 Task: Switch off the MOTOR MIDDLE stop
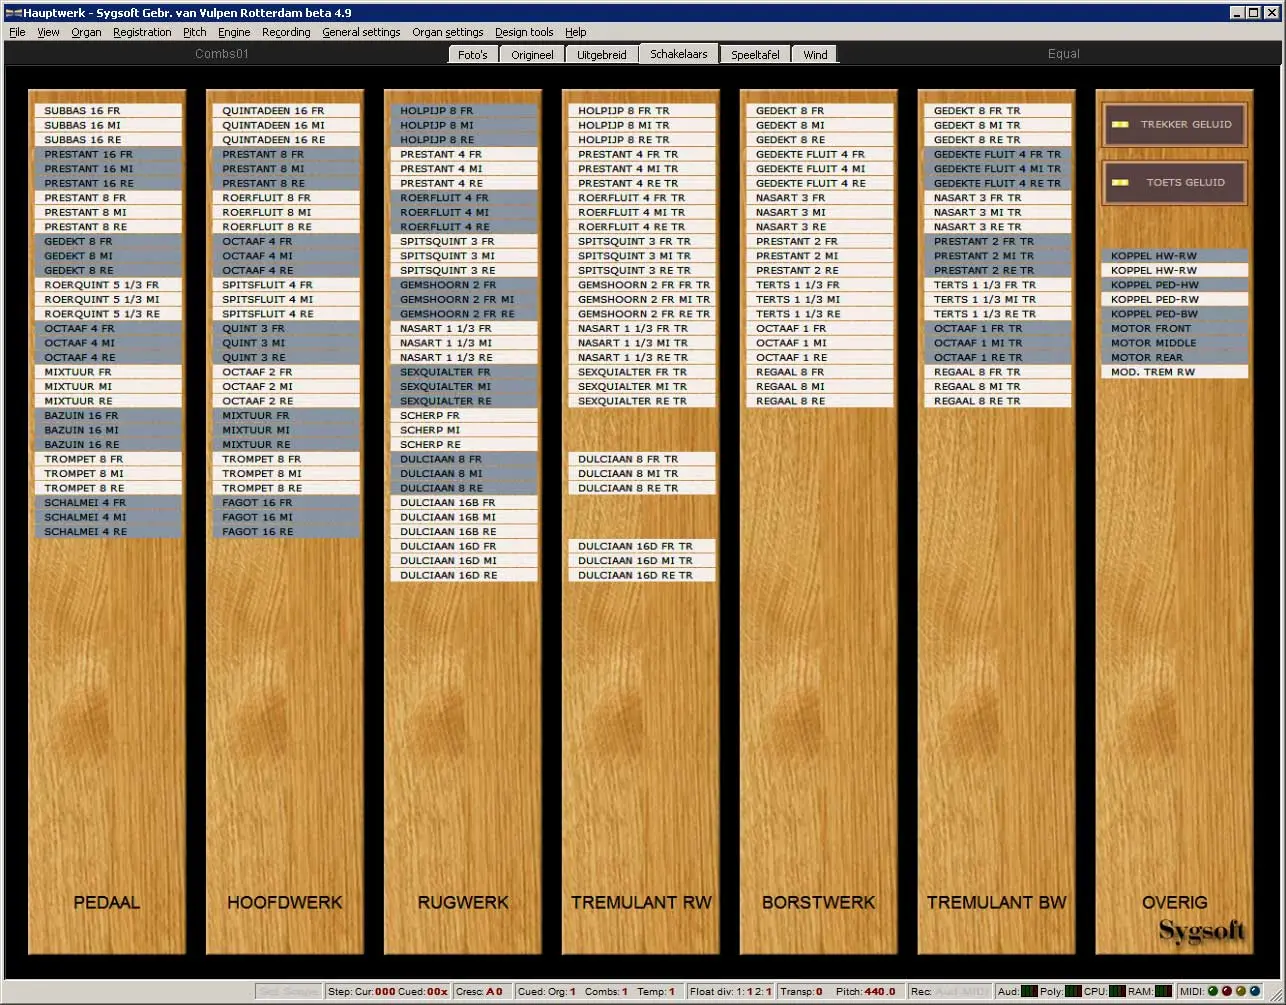click(1174, 343)
